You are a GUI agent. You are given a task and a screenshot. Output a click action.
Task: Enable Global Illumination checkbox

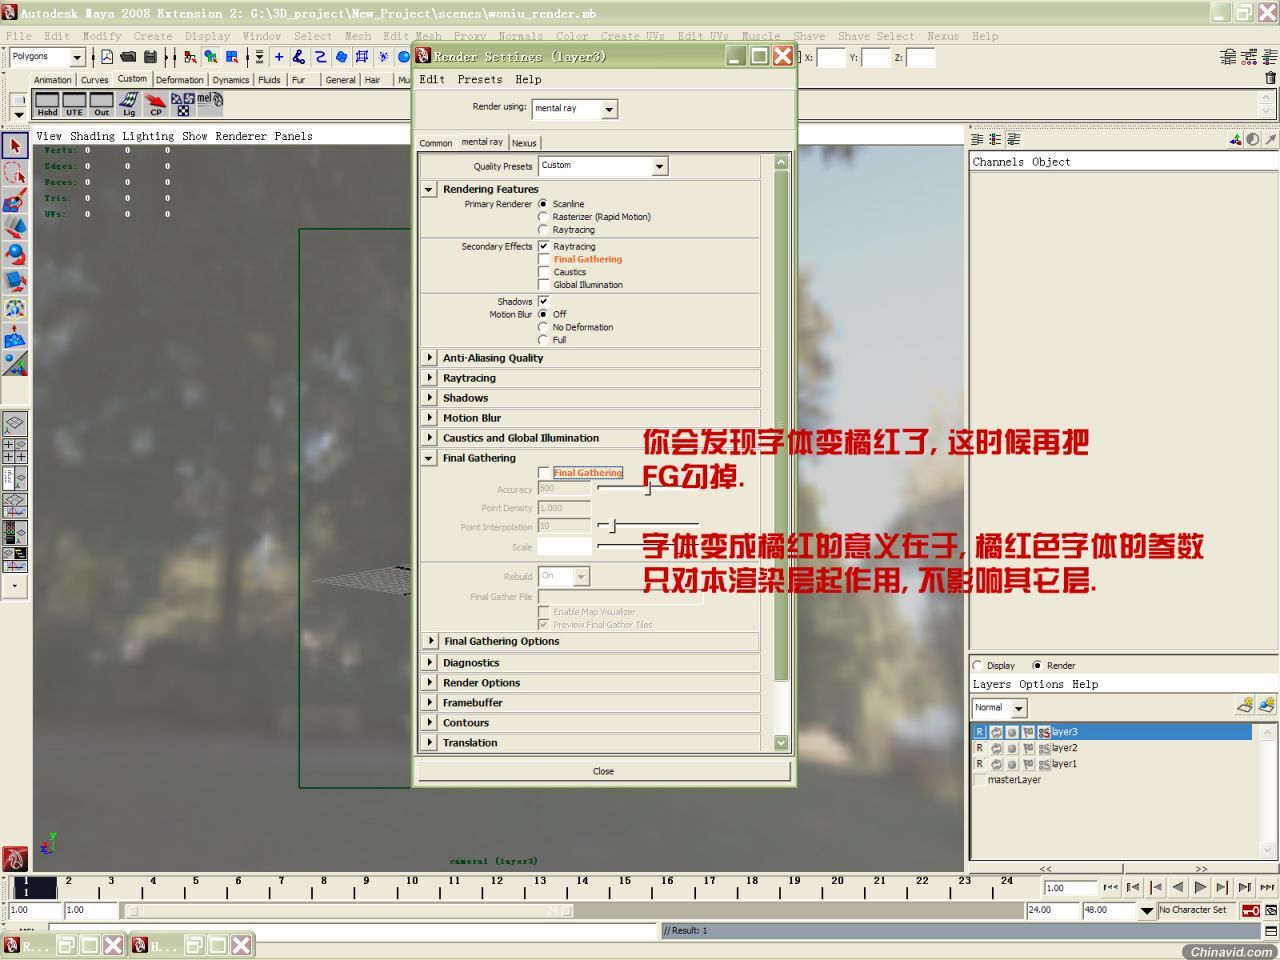[544, 285]
